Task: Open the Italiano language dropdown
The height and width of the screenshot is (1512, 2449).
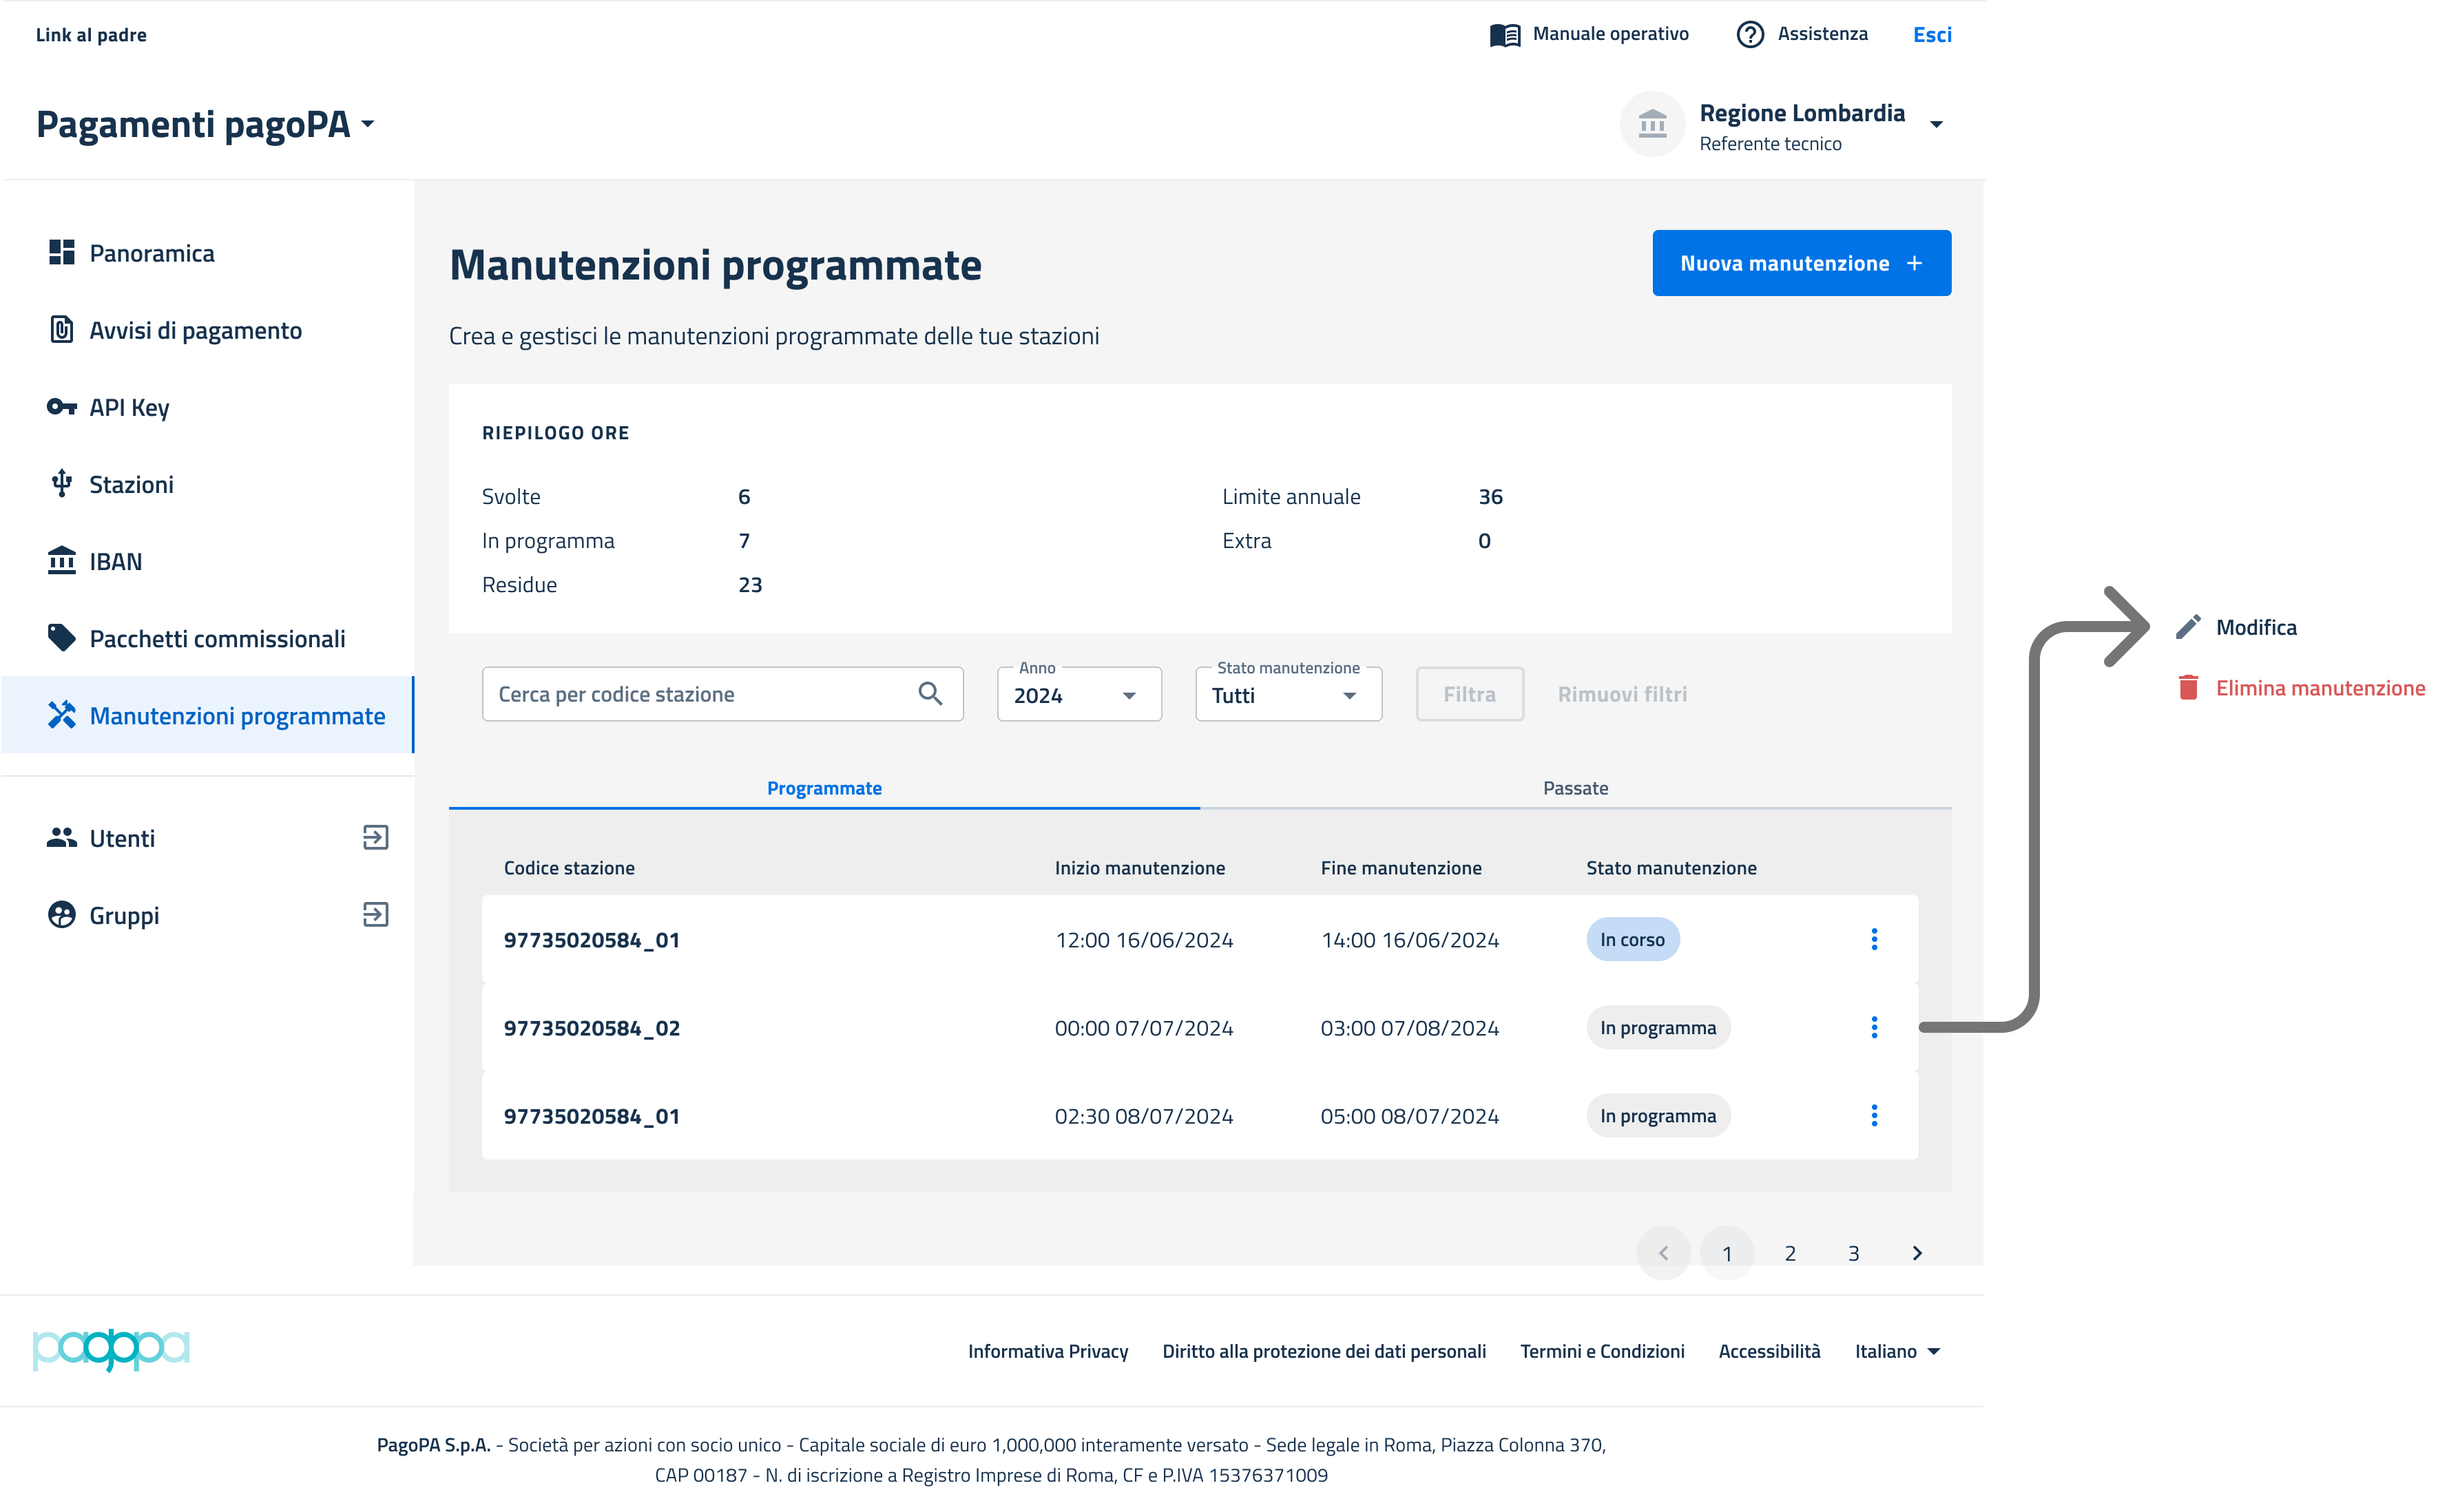Action: [x=1897, y=1351]
